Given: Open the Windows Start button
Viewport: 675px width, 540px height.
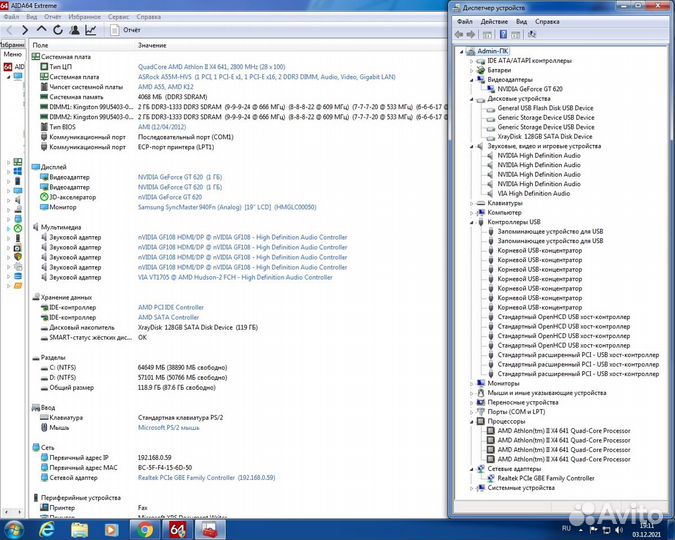Looking at the screenshot, I should [13, 529].
